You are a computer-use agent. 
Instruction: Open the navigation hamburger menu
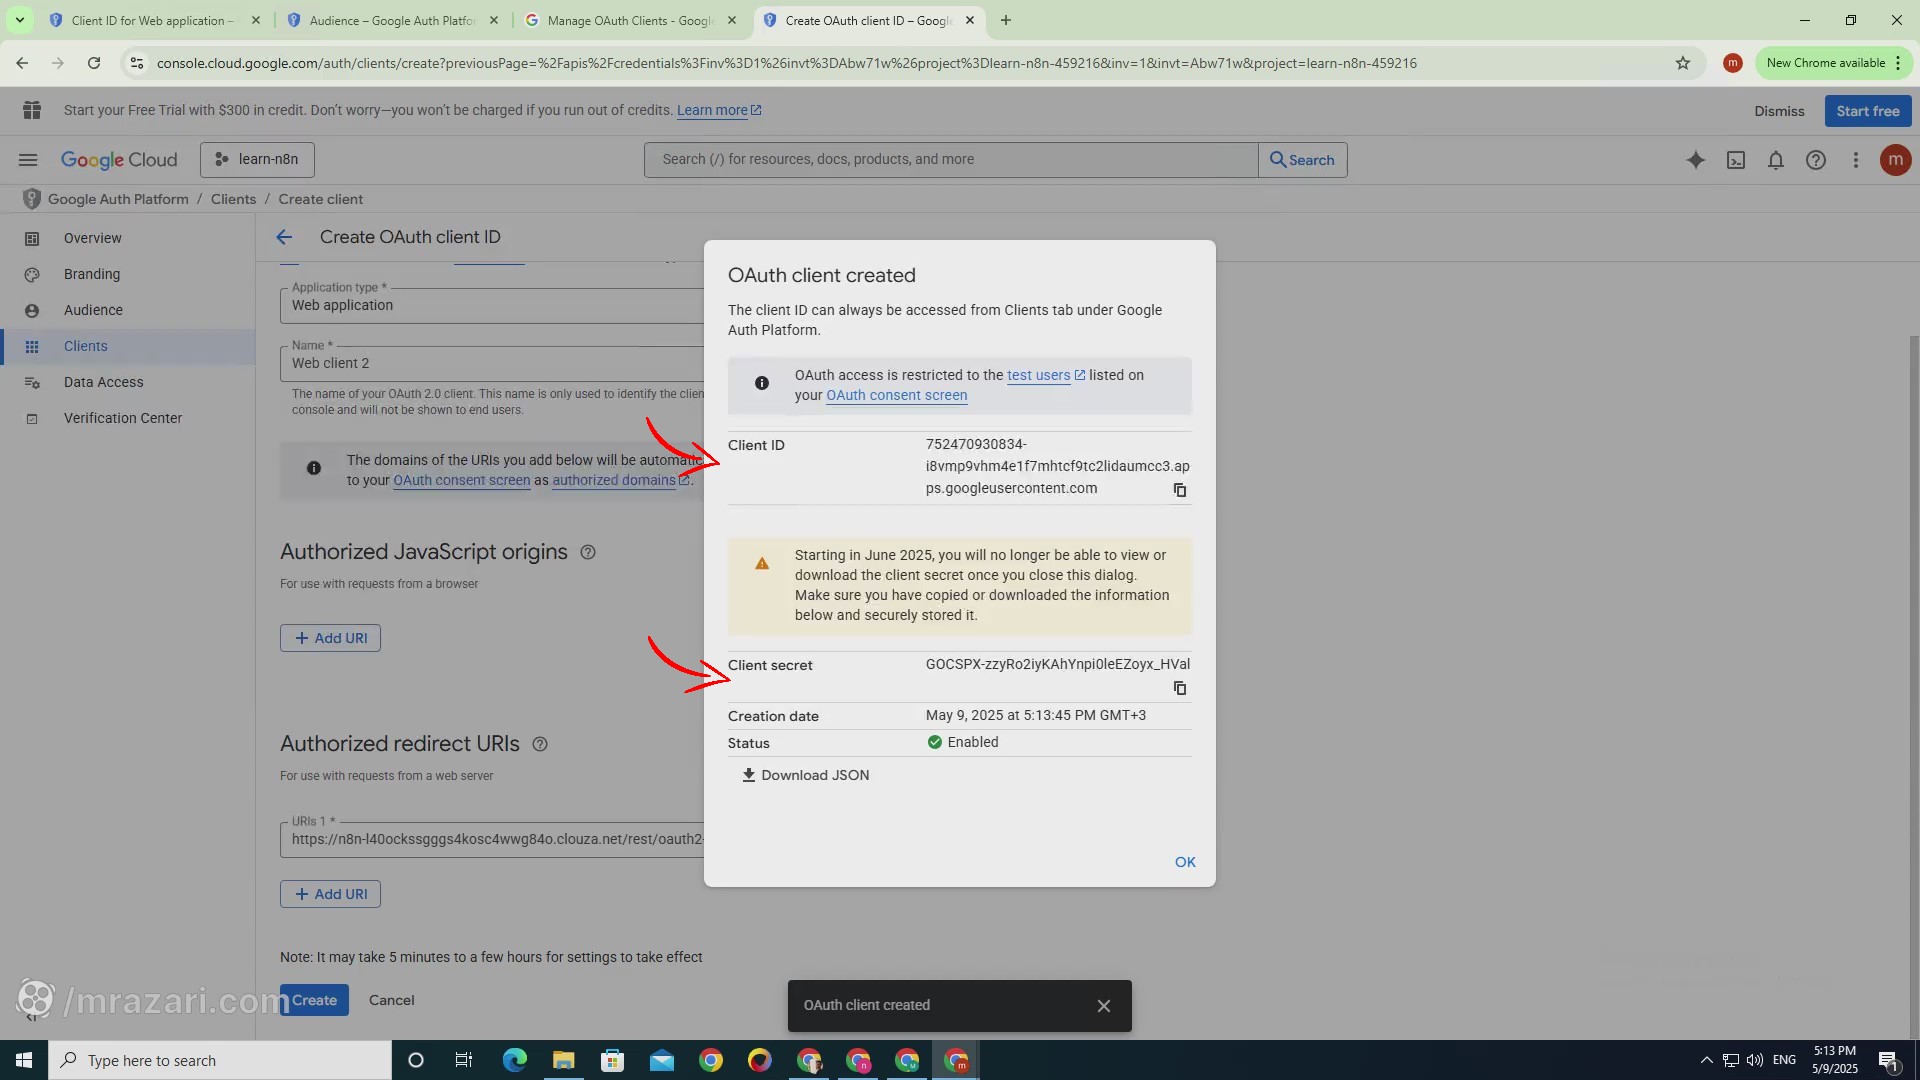point(27,160)
